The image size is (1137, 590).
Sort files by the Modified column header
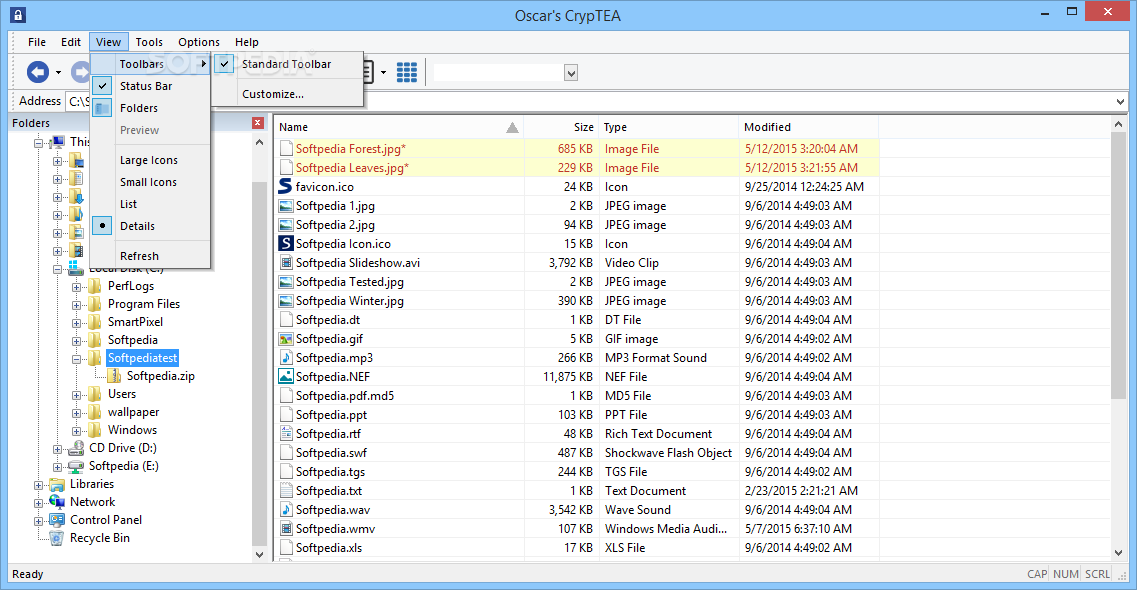(x=809, y=127)
